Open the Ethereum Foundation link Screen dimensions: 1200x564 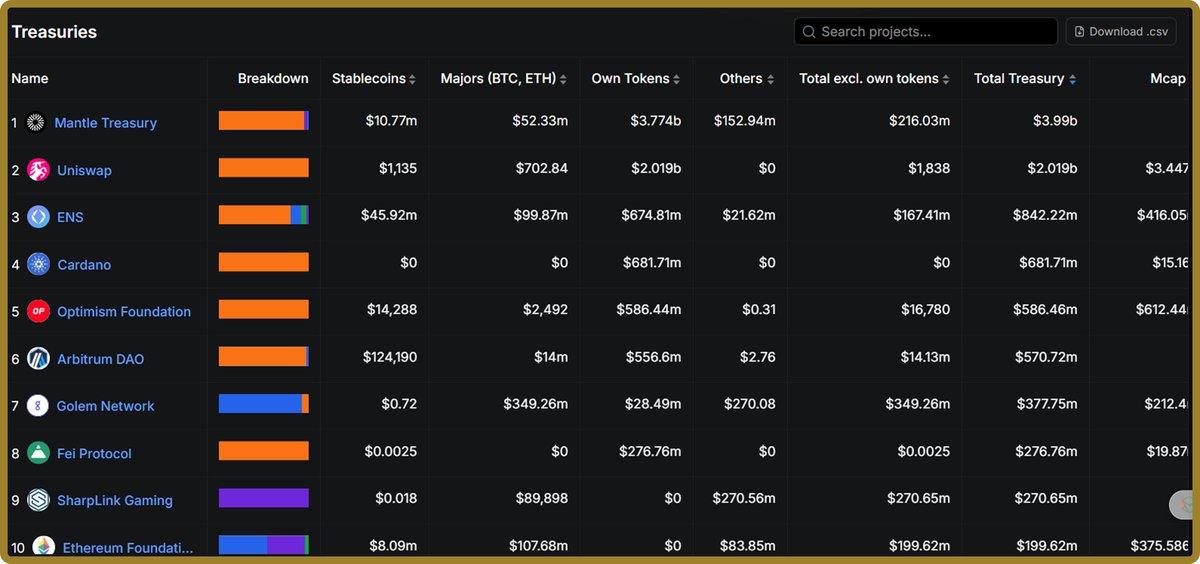pos(128,547)
